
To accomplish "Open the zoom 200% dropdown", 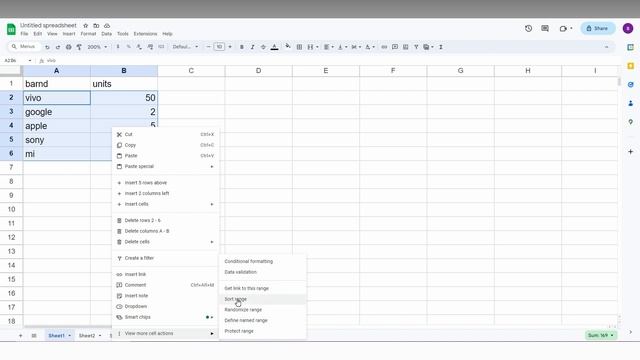I will click(97, 47).
